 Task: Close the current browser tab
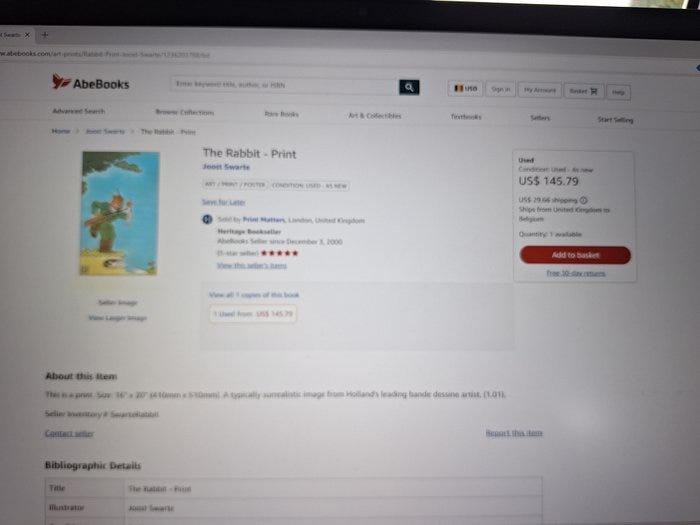tap(27, 34)
